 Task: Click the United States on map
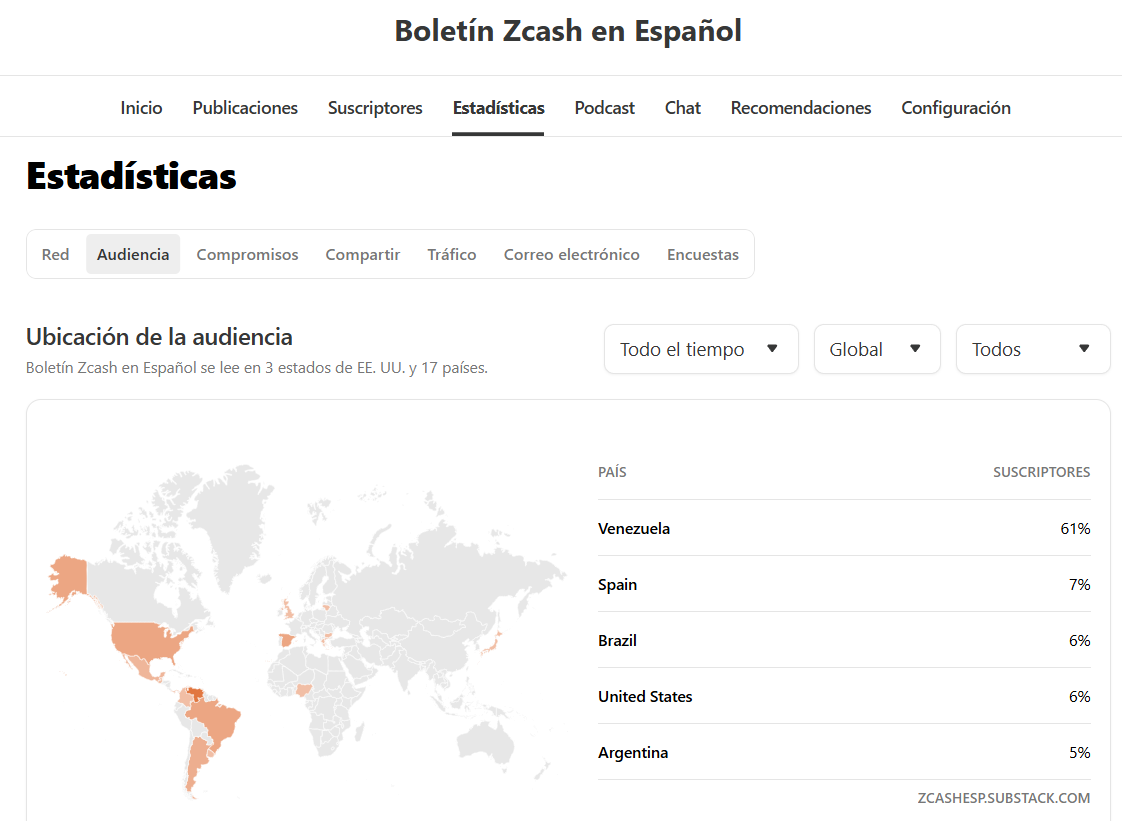(150, 640)
